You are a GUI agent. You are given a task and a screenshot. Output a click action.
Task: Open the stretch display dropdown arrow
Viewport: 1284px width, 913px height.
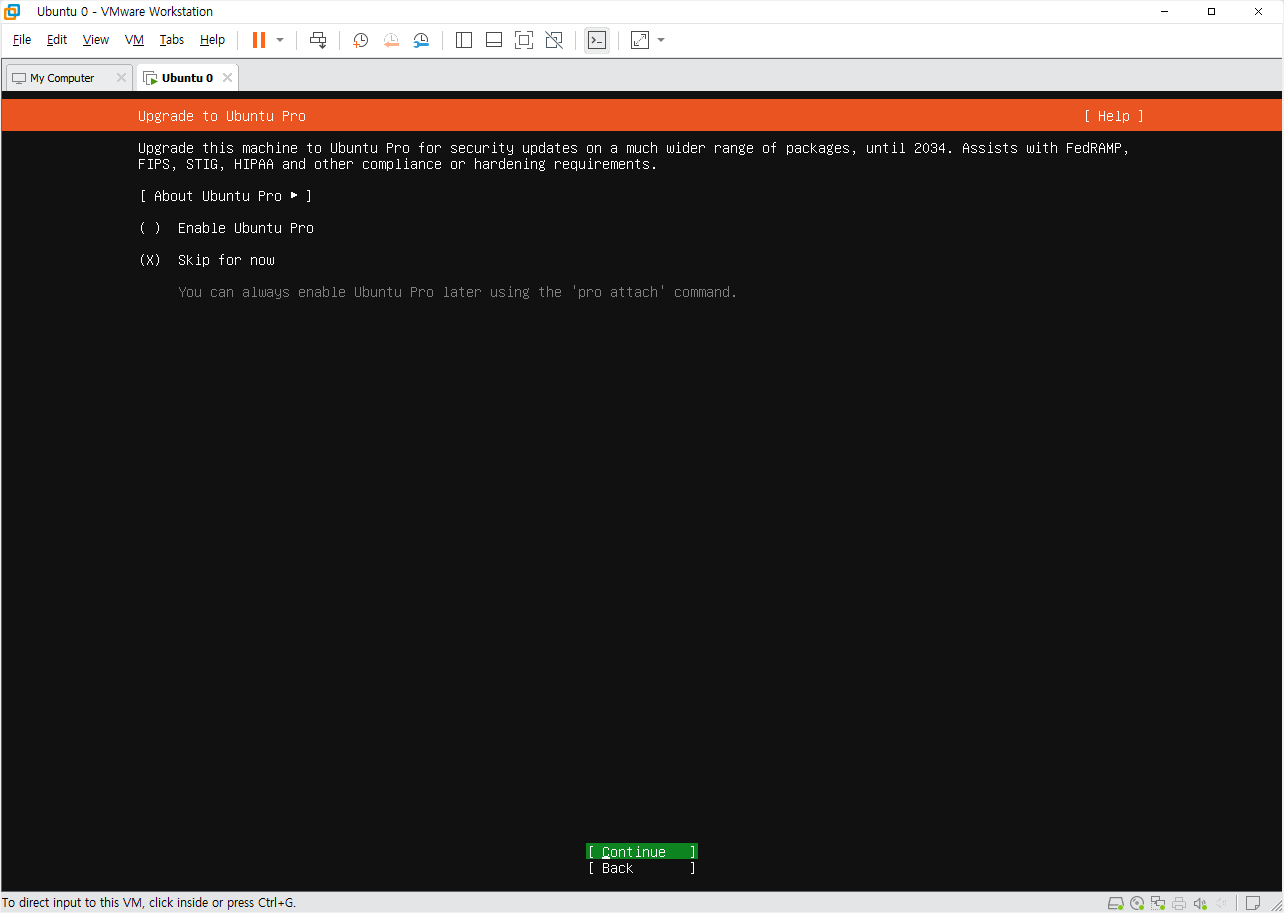point(661,40)
